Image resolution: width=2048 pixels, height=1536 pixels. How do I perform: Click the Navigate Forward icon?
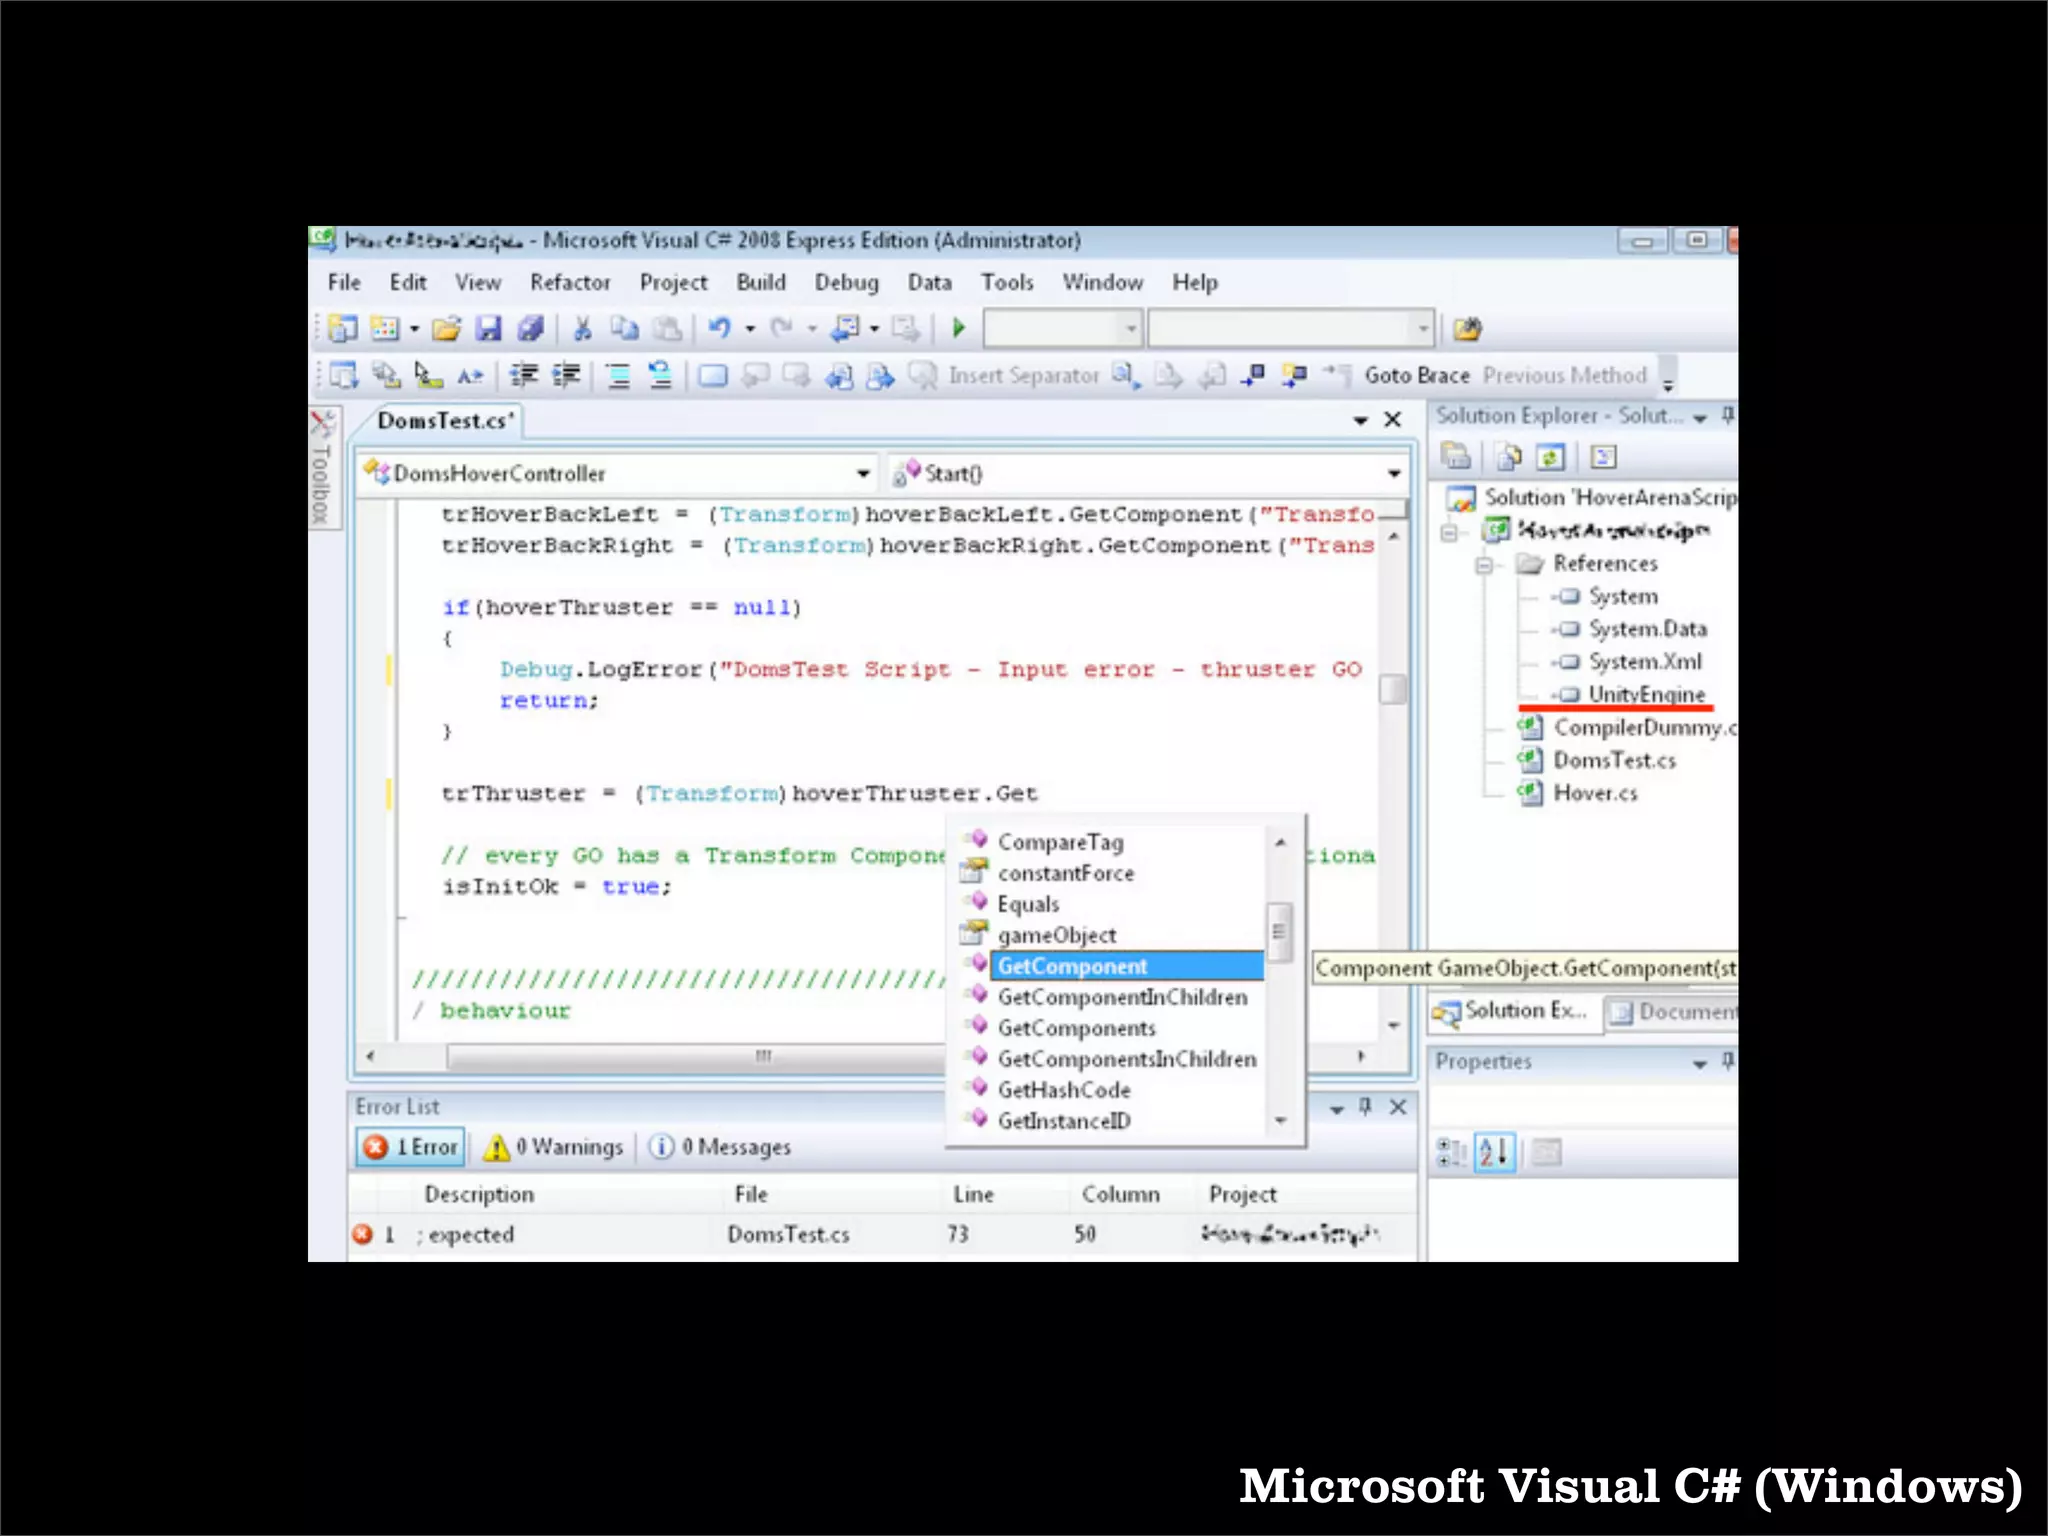coord(905,328)
